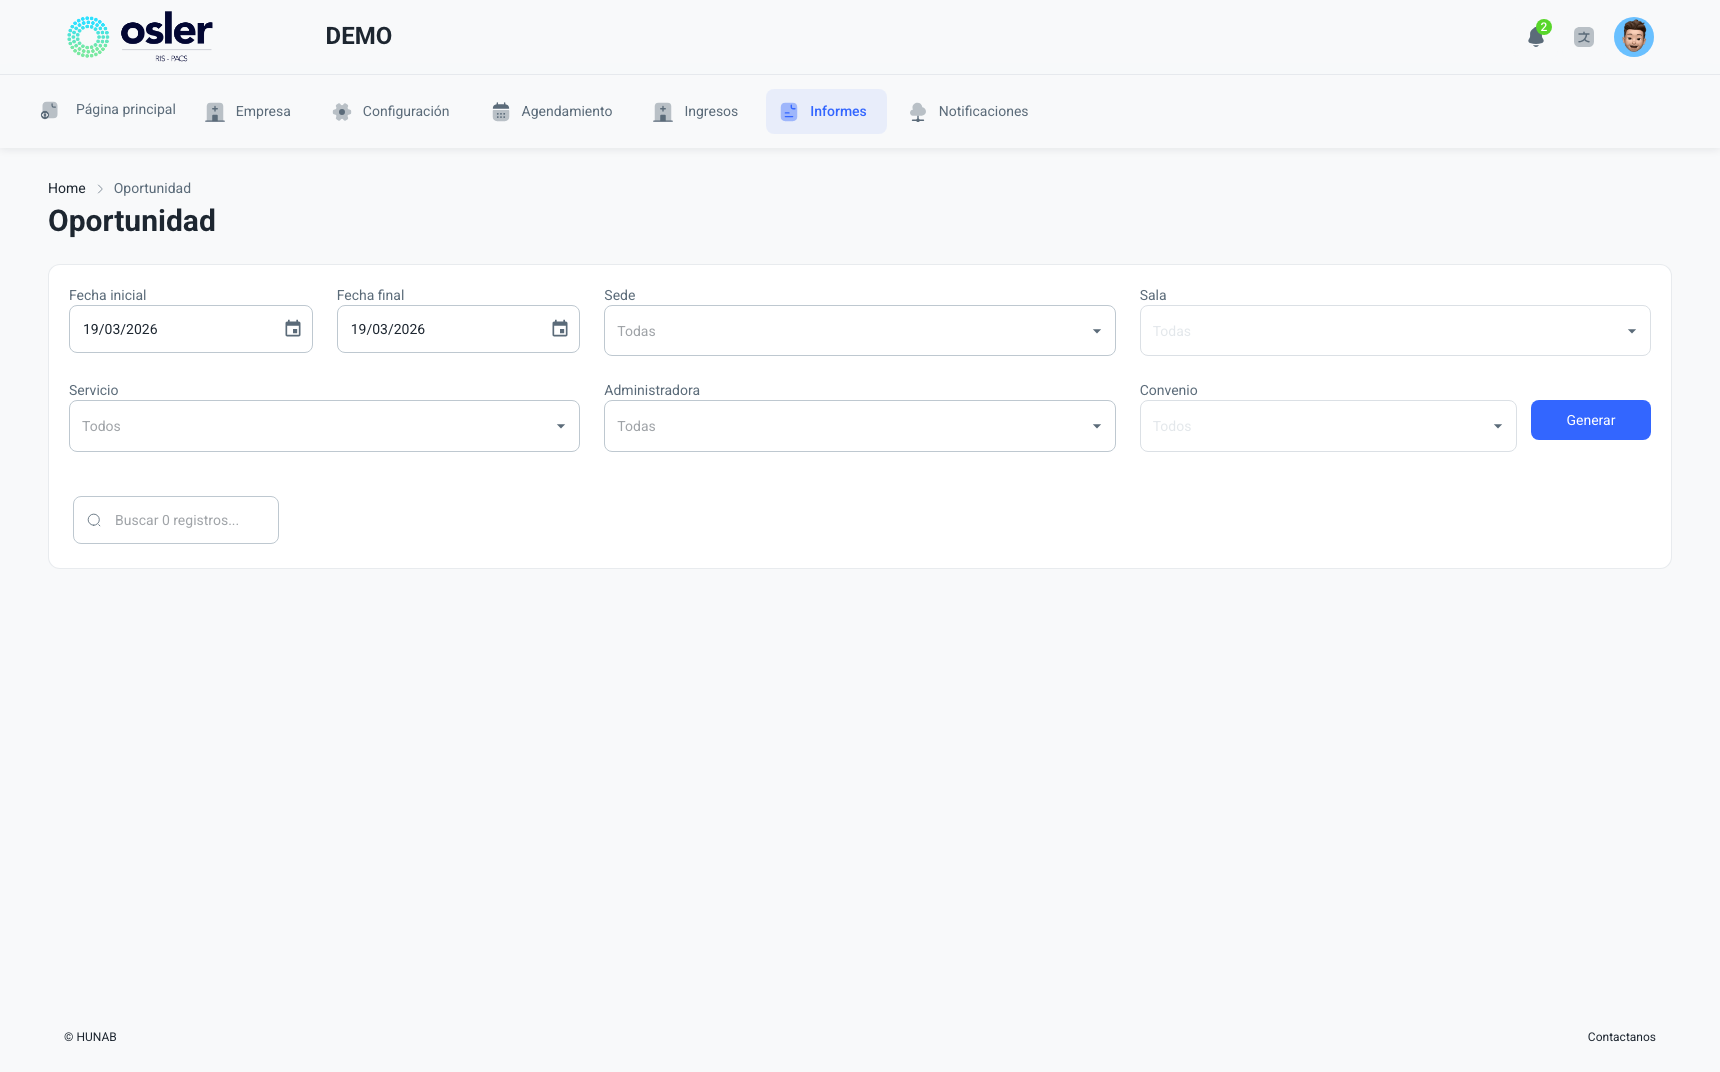
Task: Open the Ingresos menu
Action: (696, 112)
